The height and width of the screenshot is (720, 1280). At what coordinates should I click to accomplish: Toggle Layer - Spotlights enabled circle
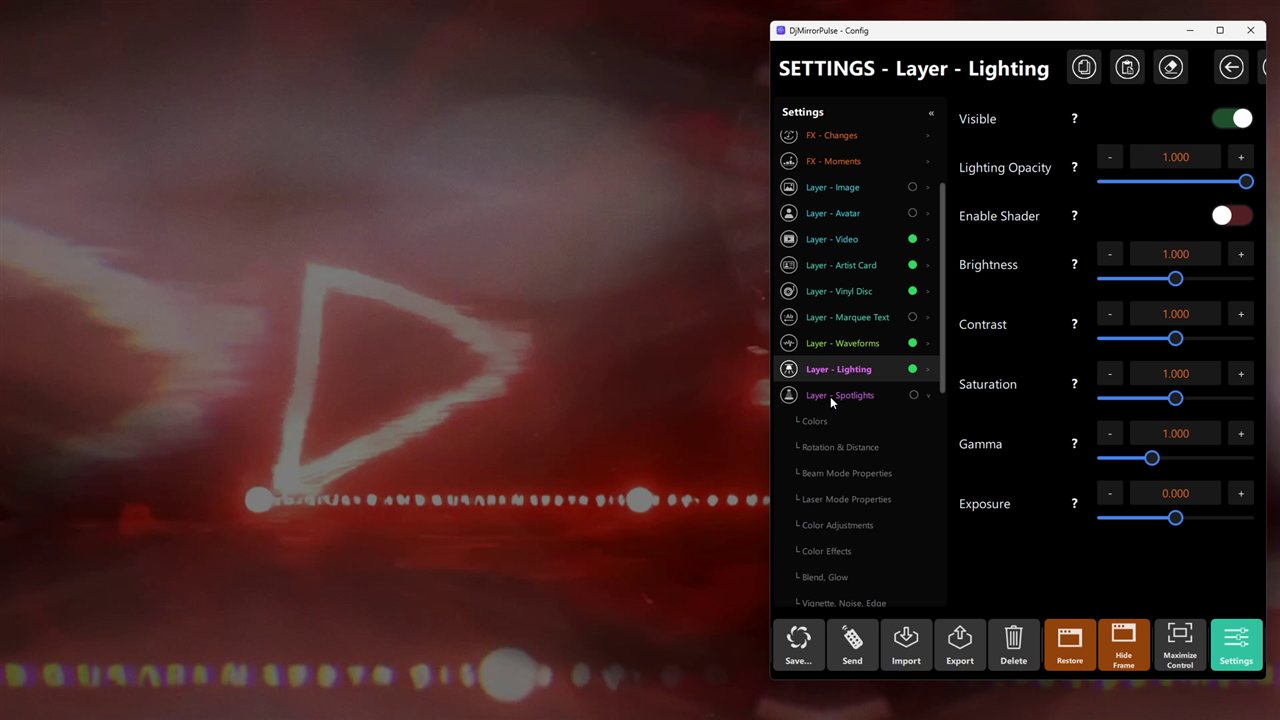pyautogui.click(x=913, y=395)
